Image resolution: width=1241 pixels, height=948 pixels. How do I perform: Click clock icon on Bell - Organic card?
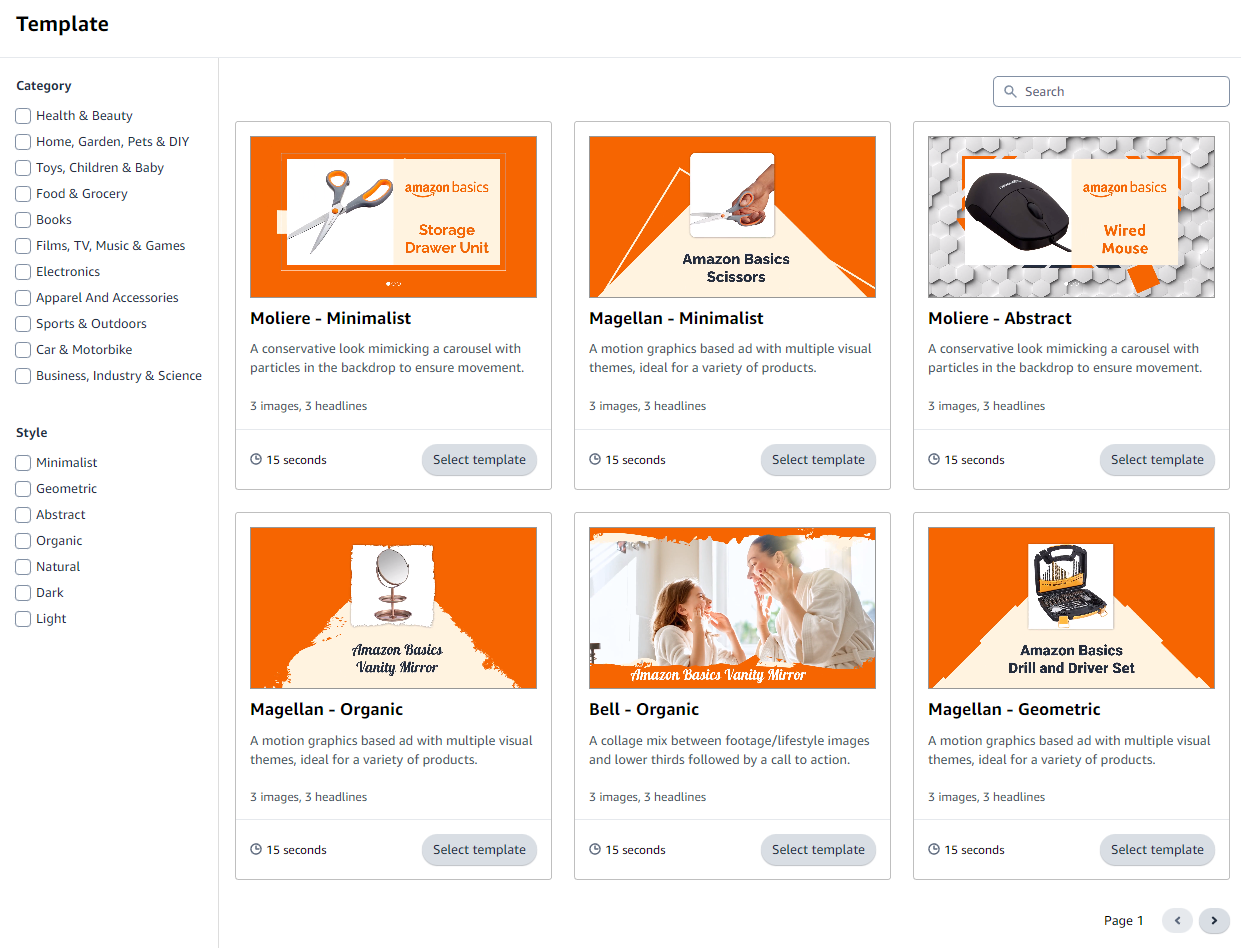tap(595, 850)
